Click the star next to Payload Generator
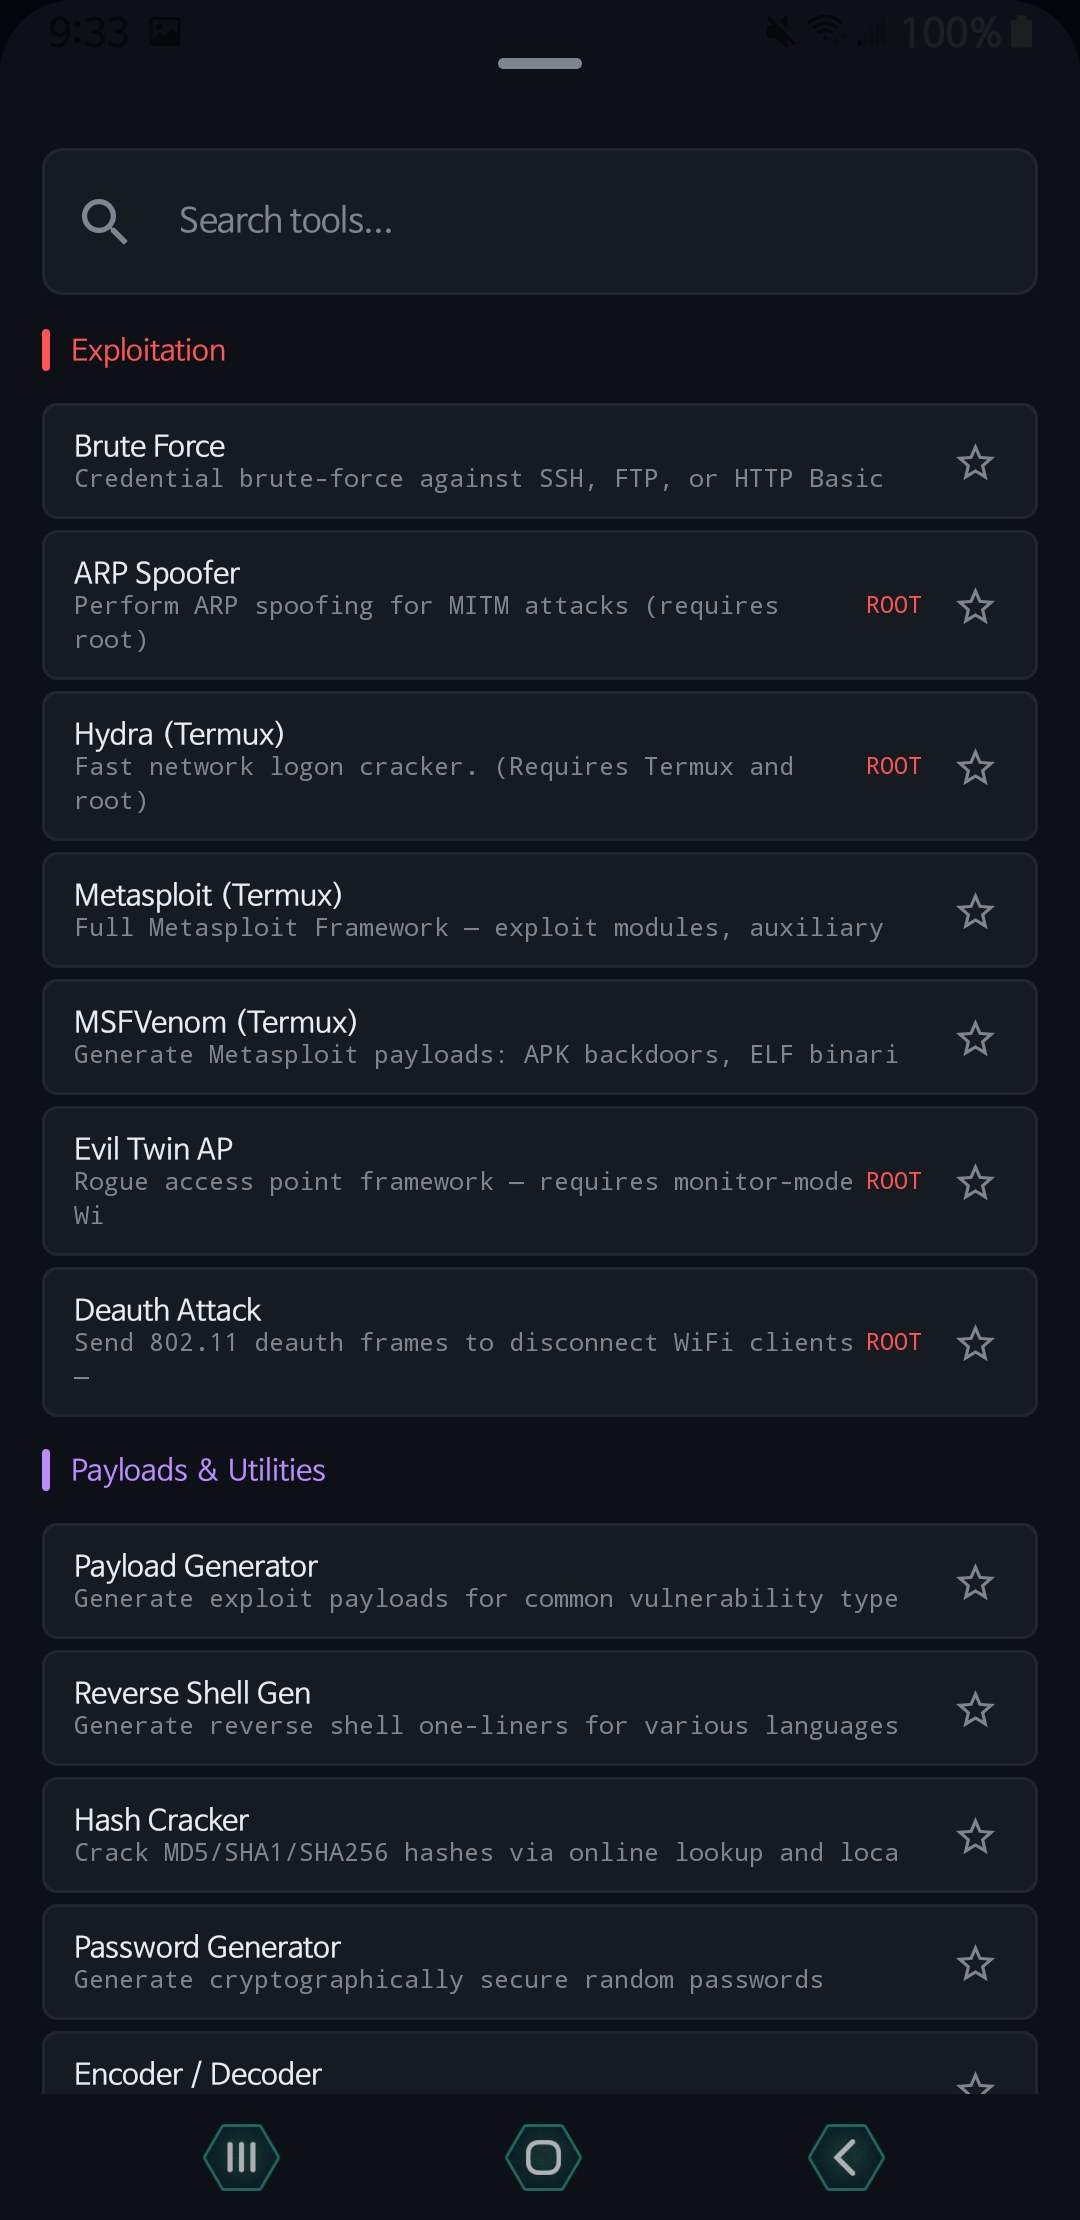The height and width of the screenshot is (2220, 1080). pos(975,1581)
